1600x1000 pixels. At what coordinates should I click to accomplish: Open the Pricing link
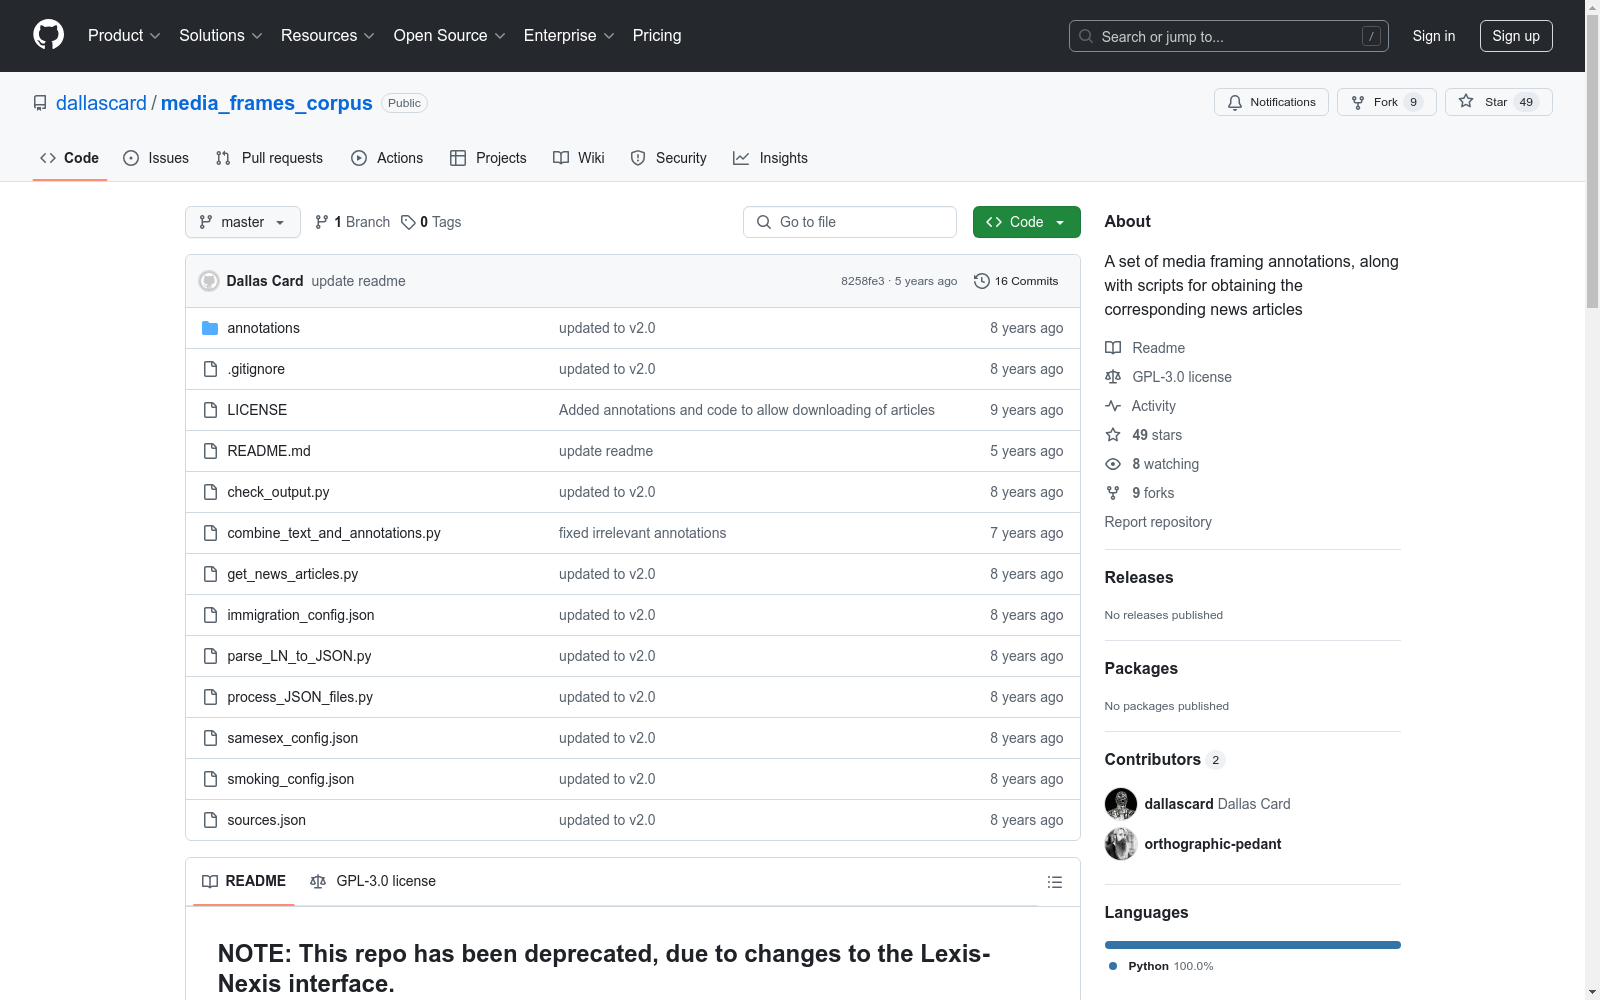657,35
